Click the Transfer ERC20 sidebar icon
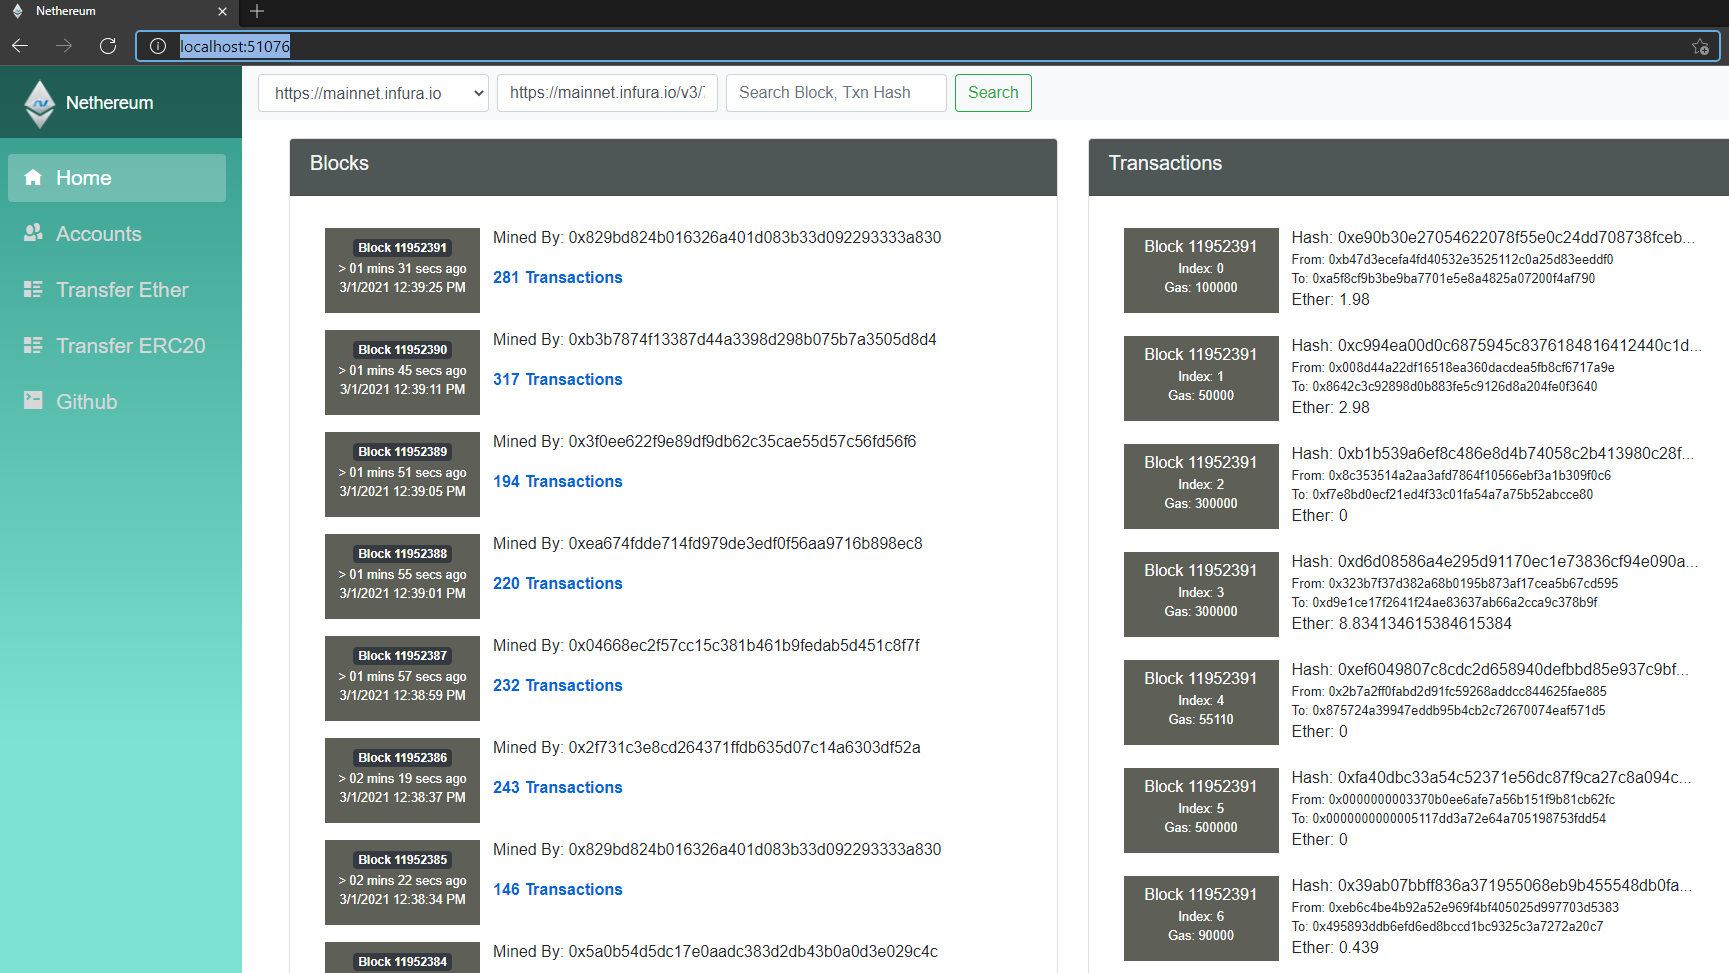Image resolution: width=1729 pixels, height=973 pixels. pos(33,345)
